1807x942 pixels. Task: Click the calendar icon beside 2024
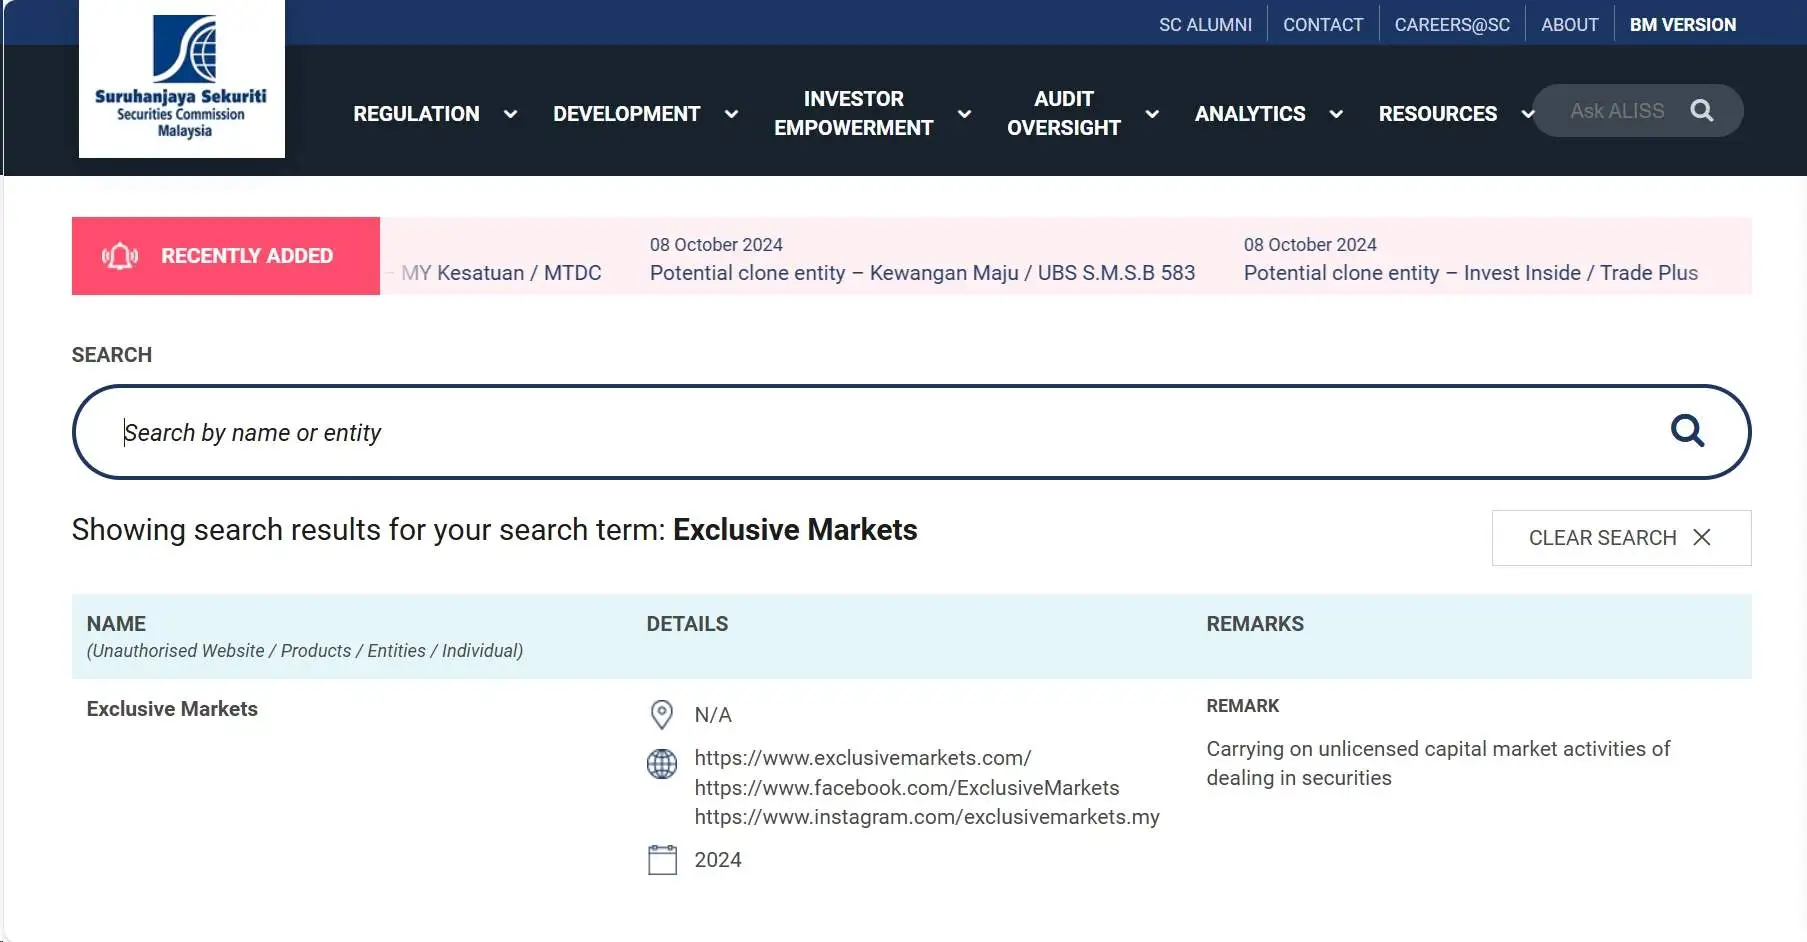coord(662,860)
